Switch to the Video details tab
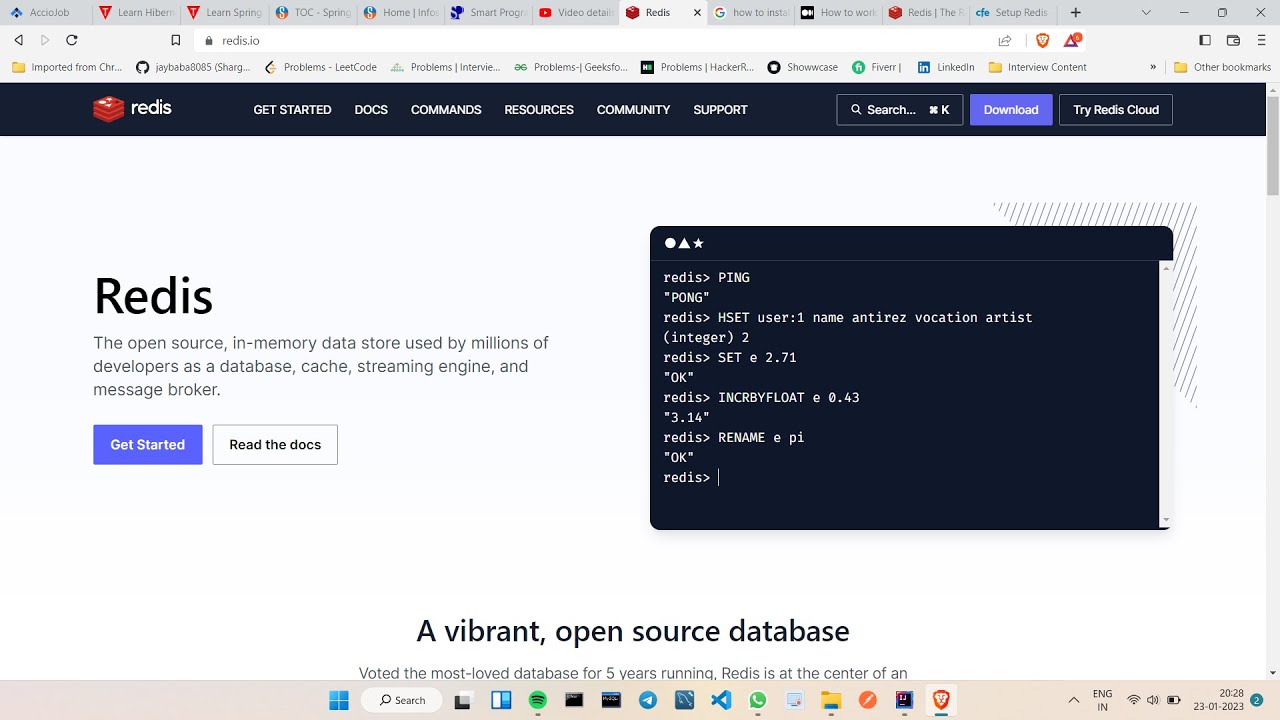 [577, 13]
